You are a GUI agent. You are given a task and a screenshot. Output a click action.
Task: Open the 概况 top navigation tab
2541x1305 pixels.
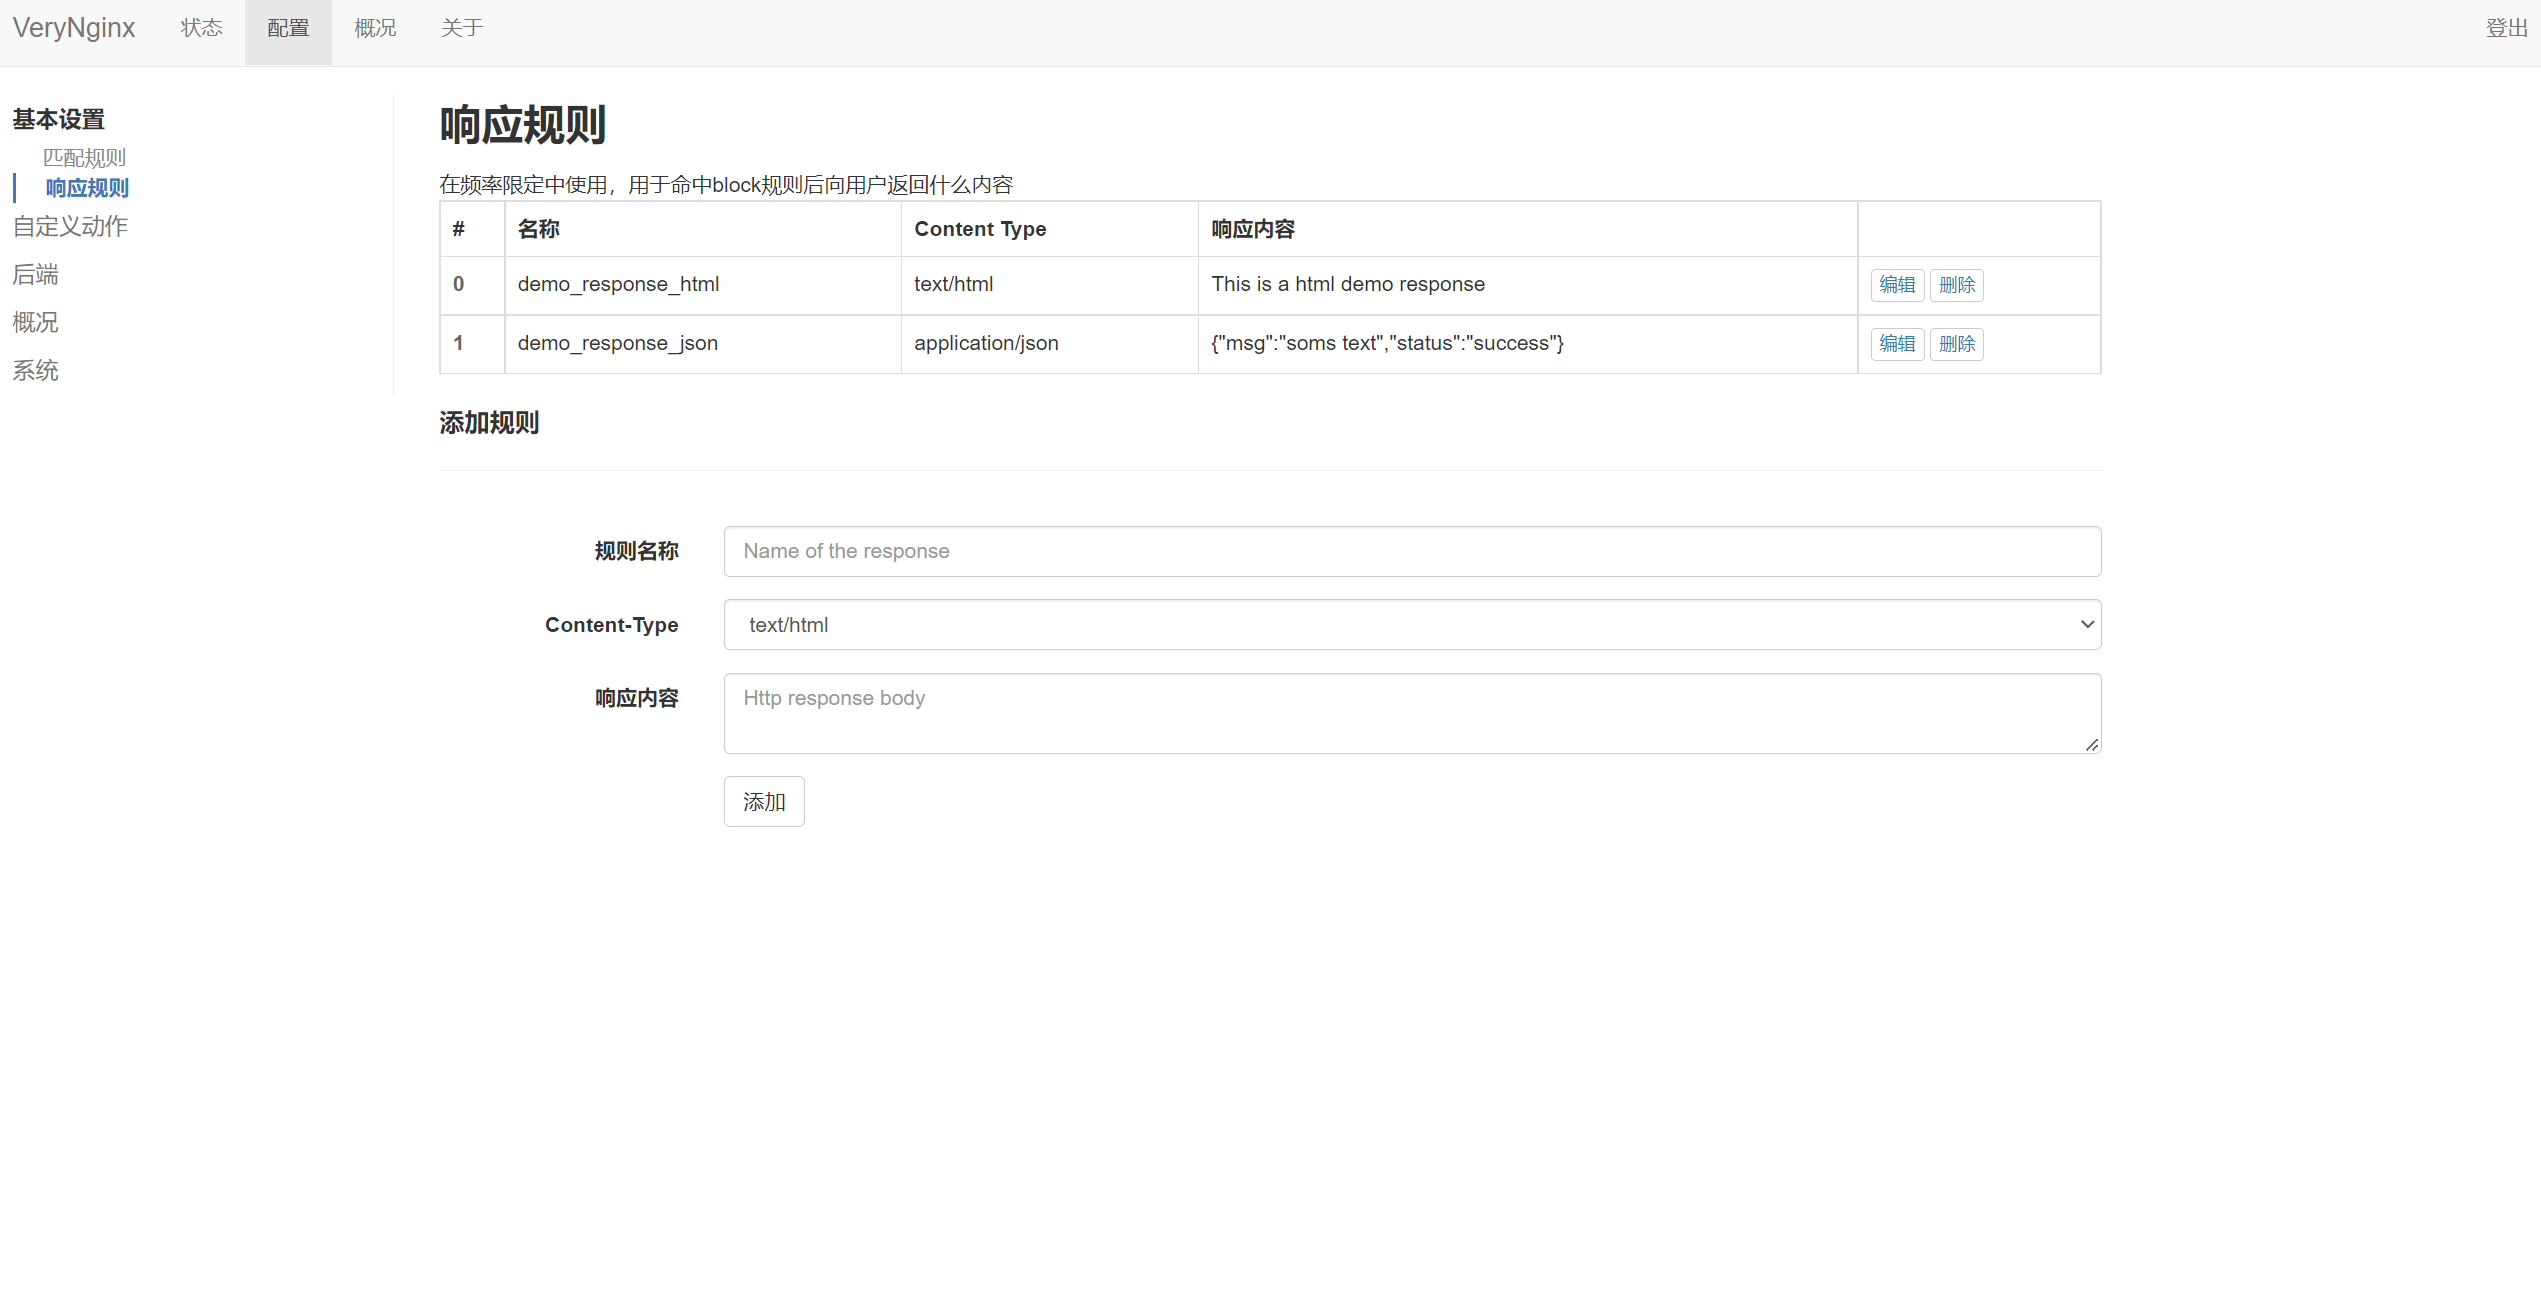(x=375, y=28)
